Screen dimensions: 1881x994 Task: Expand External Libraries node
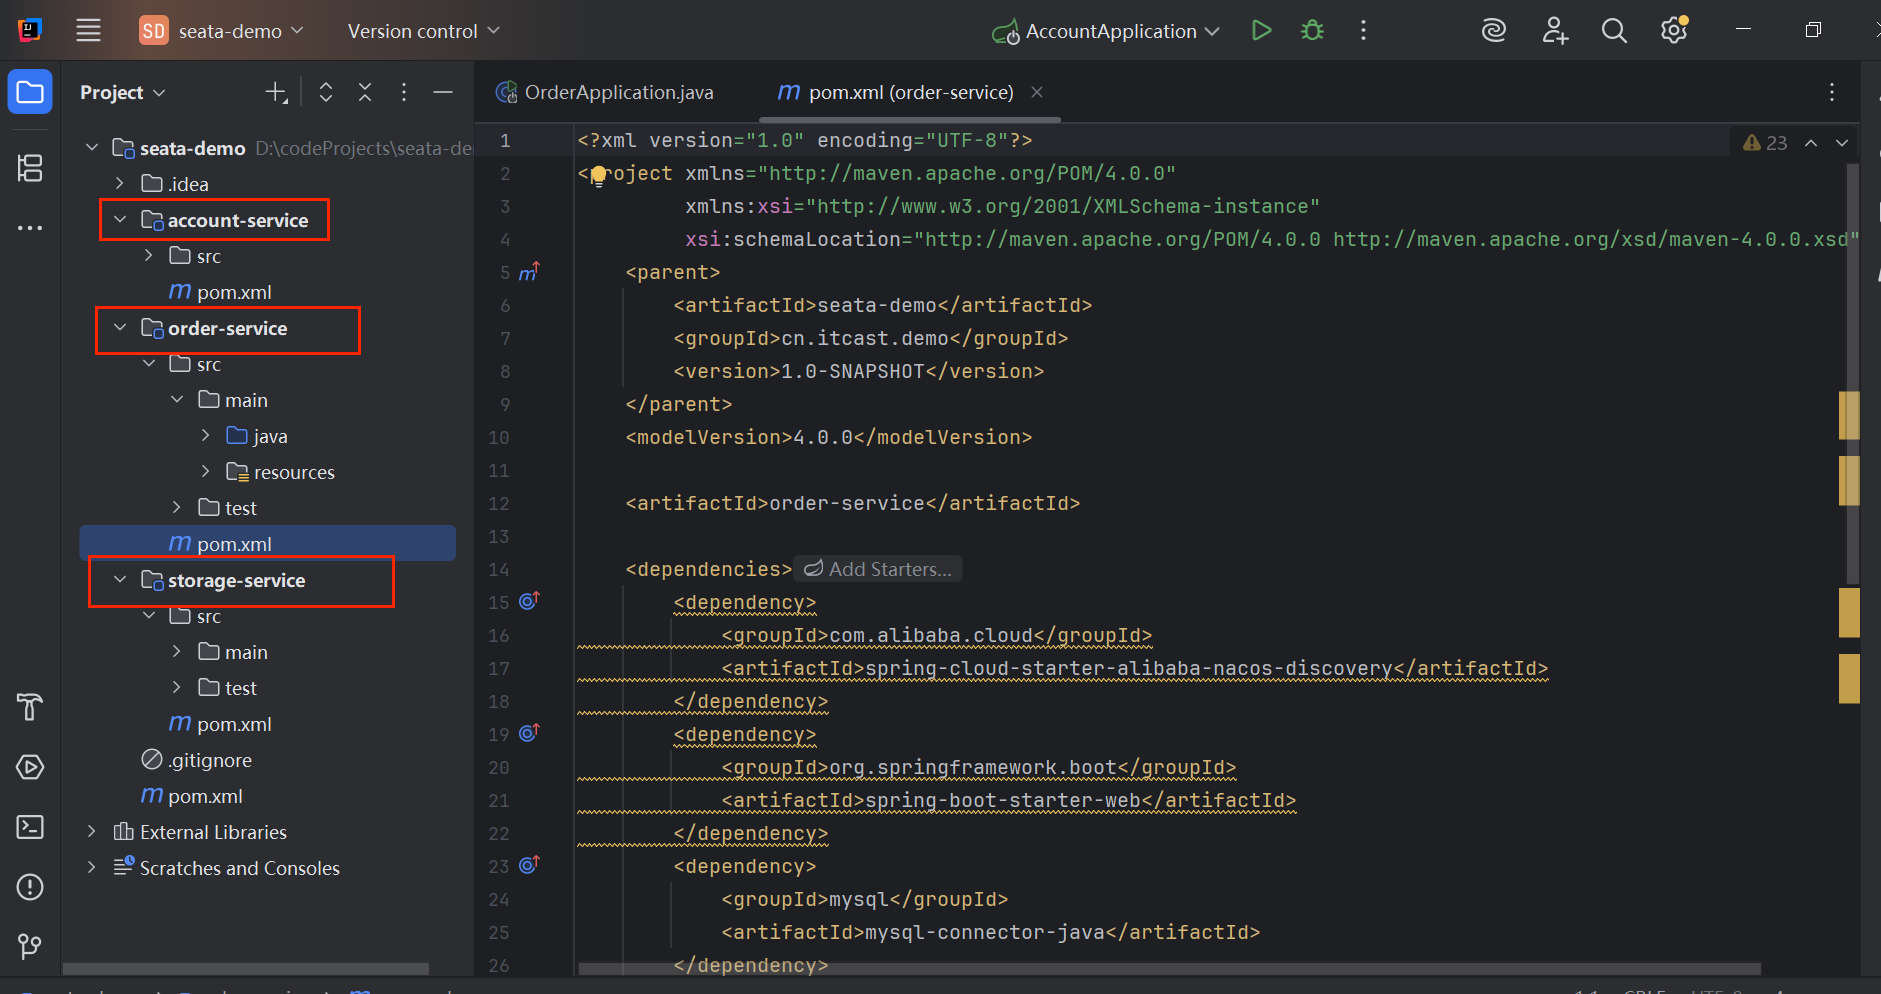(92, 832)
